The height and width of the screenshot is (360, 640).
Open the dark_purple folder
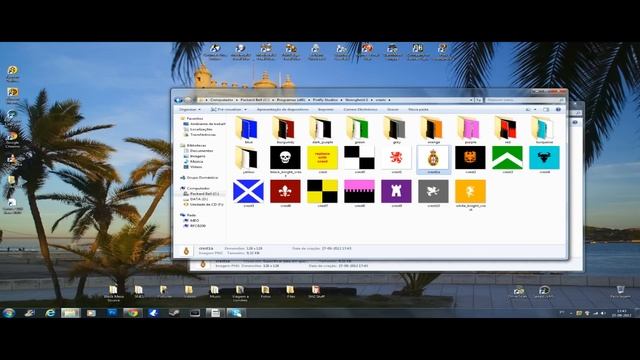click(322, 129)
